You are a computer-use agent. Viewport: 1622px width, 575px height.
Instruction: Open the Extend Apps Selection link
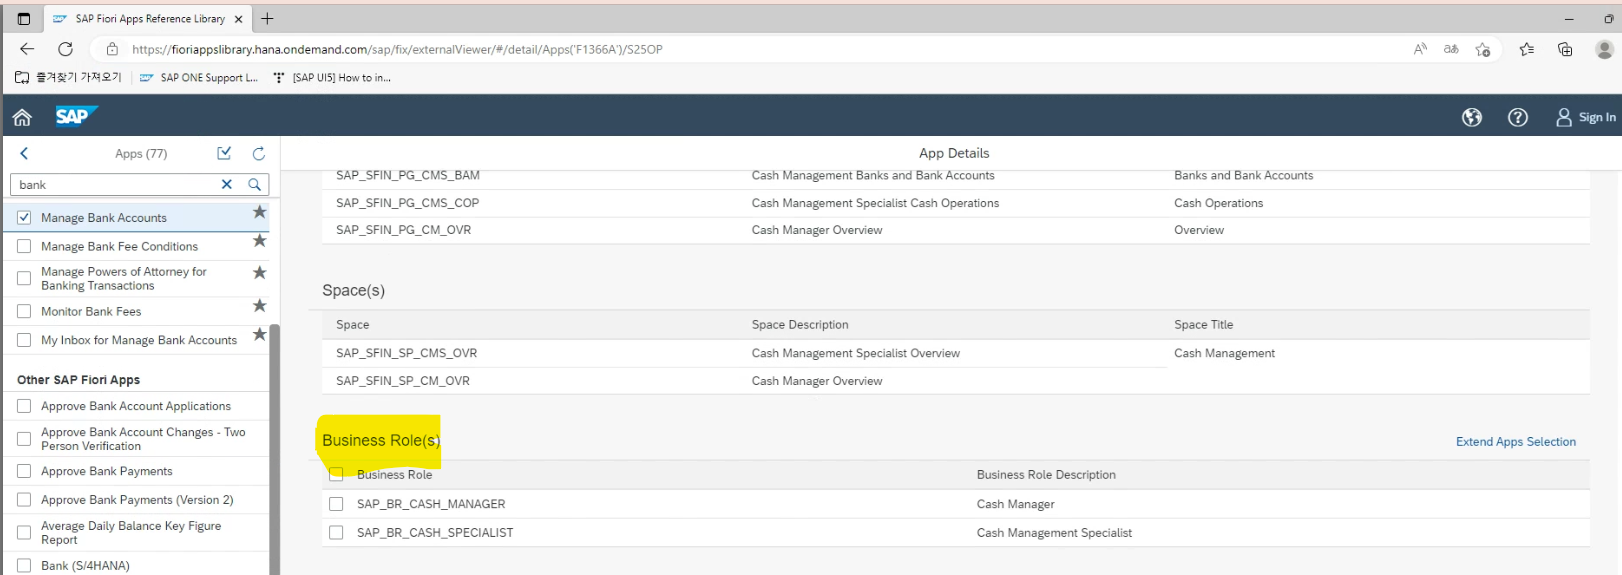[1515, 441]
